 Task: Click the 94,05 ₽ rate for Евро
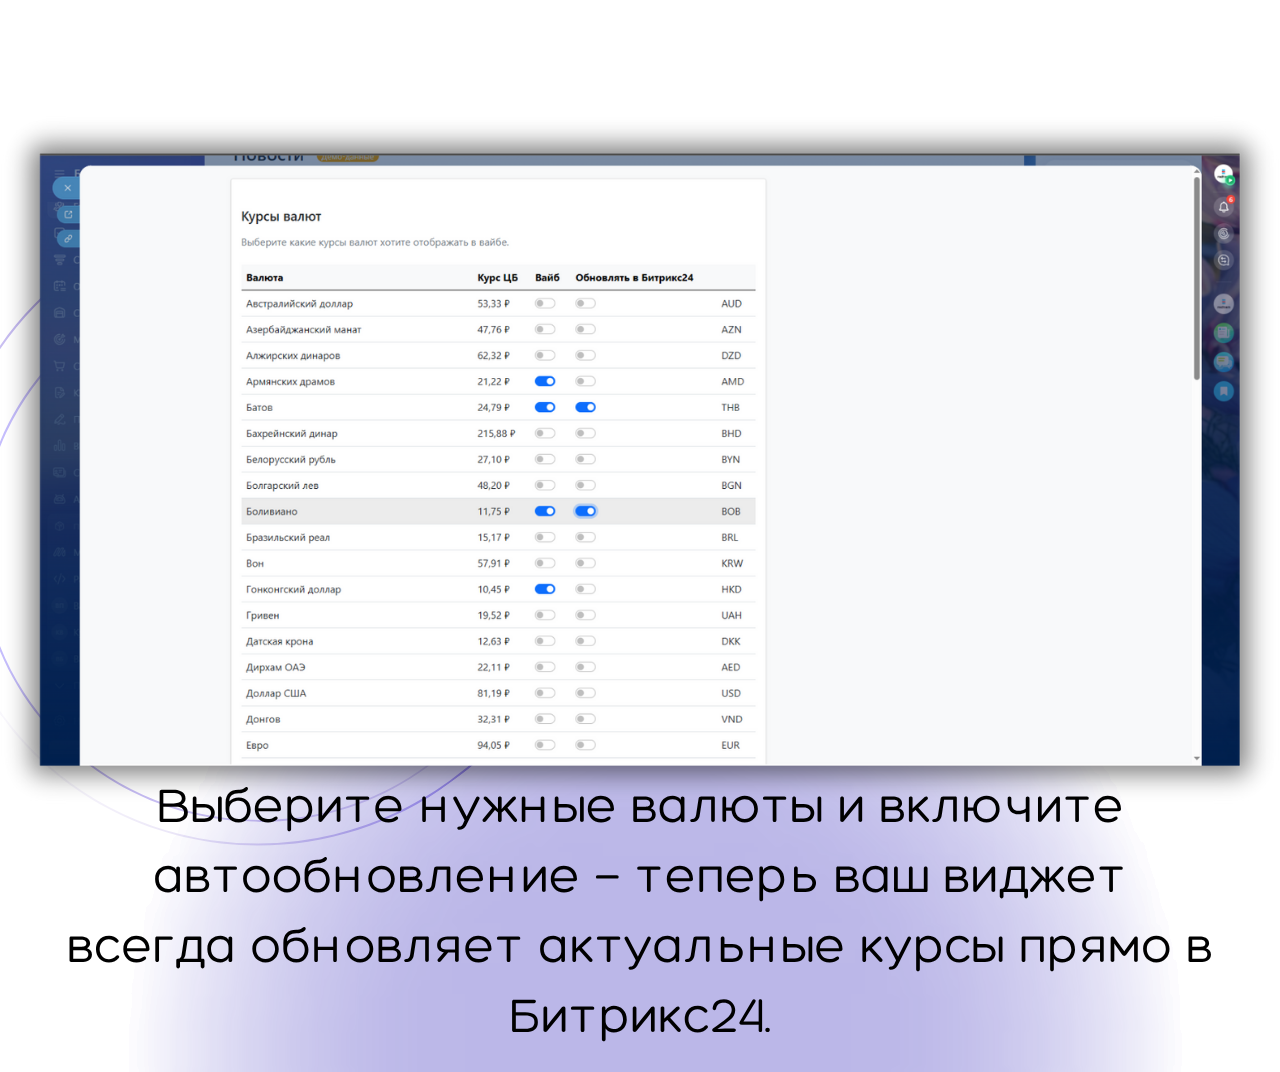coord(493,745)
